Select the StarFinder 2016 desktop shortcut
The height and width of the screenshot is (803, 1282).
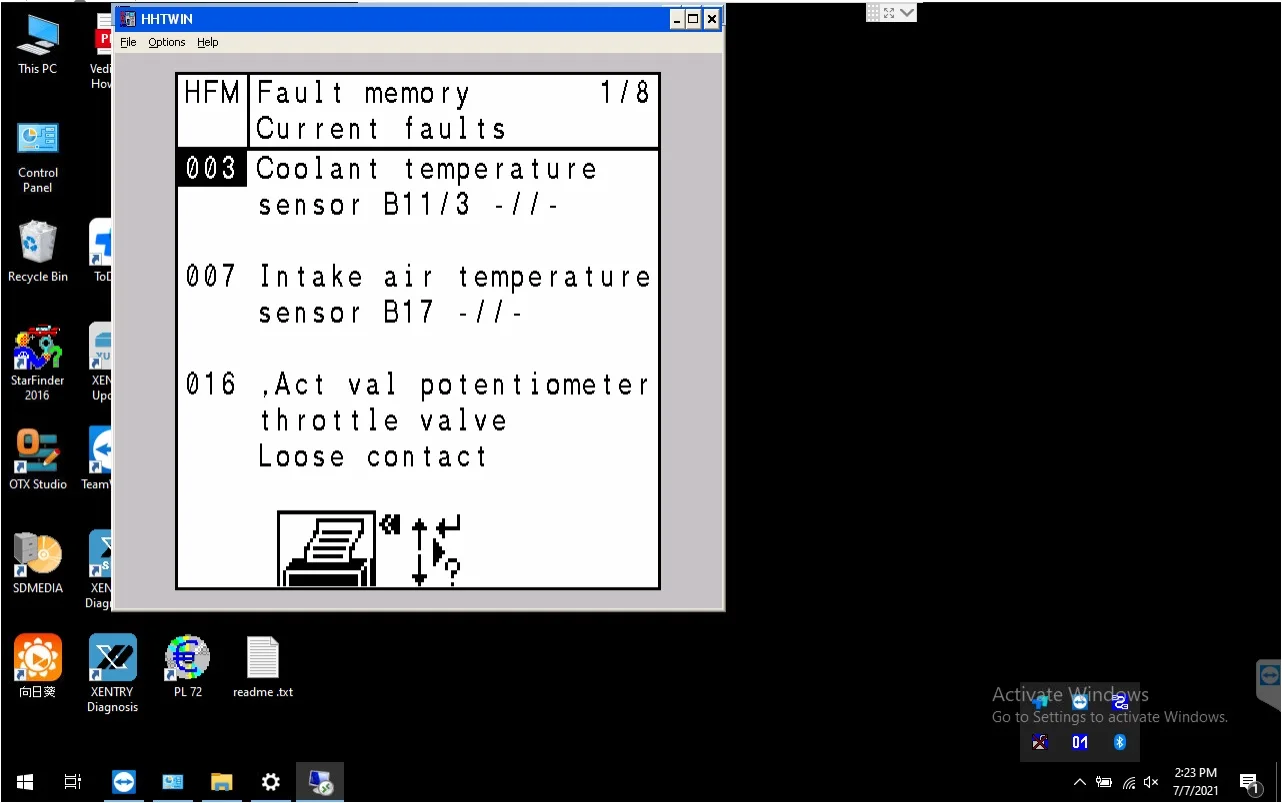38,364
